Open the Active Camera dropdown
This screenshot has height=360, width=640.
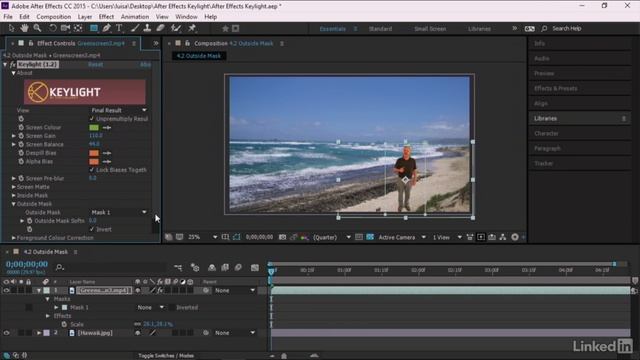coord(402,237)
